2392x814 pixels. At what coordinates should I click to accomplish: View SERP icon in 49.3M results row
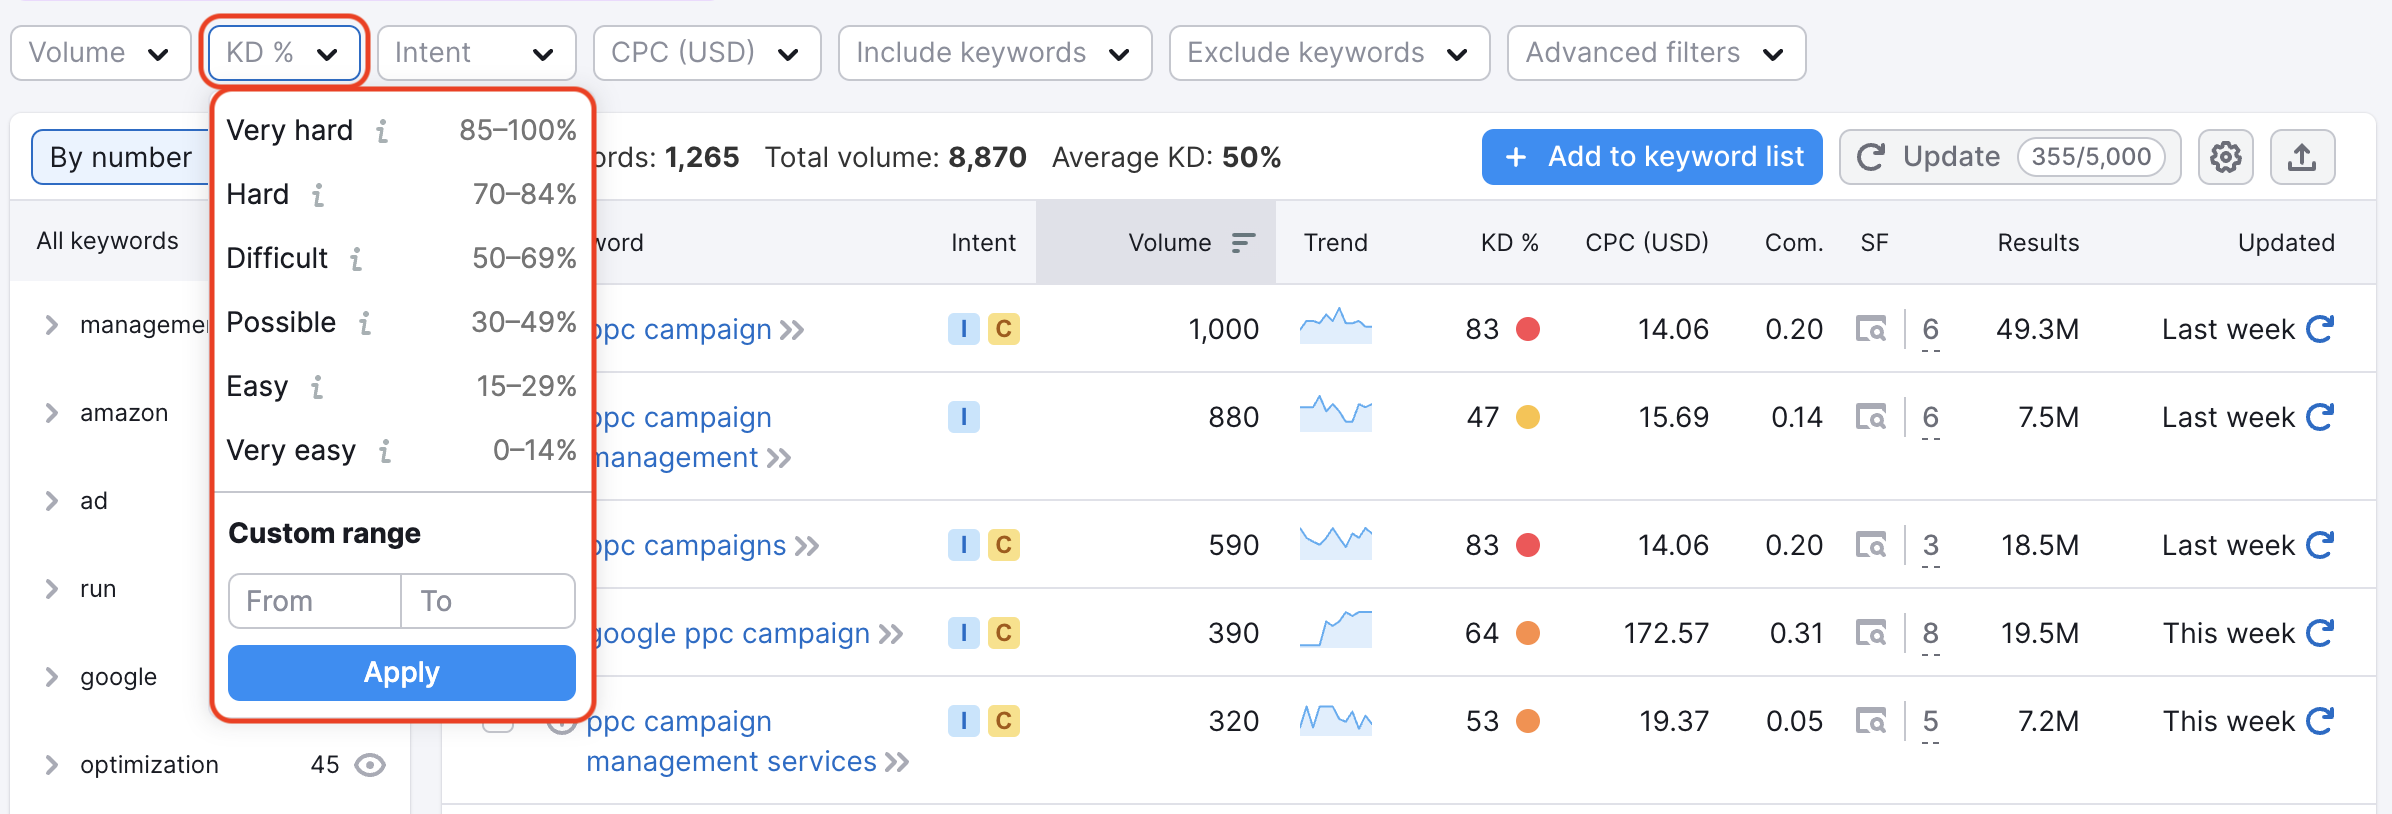(1871, 329)
